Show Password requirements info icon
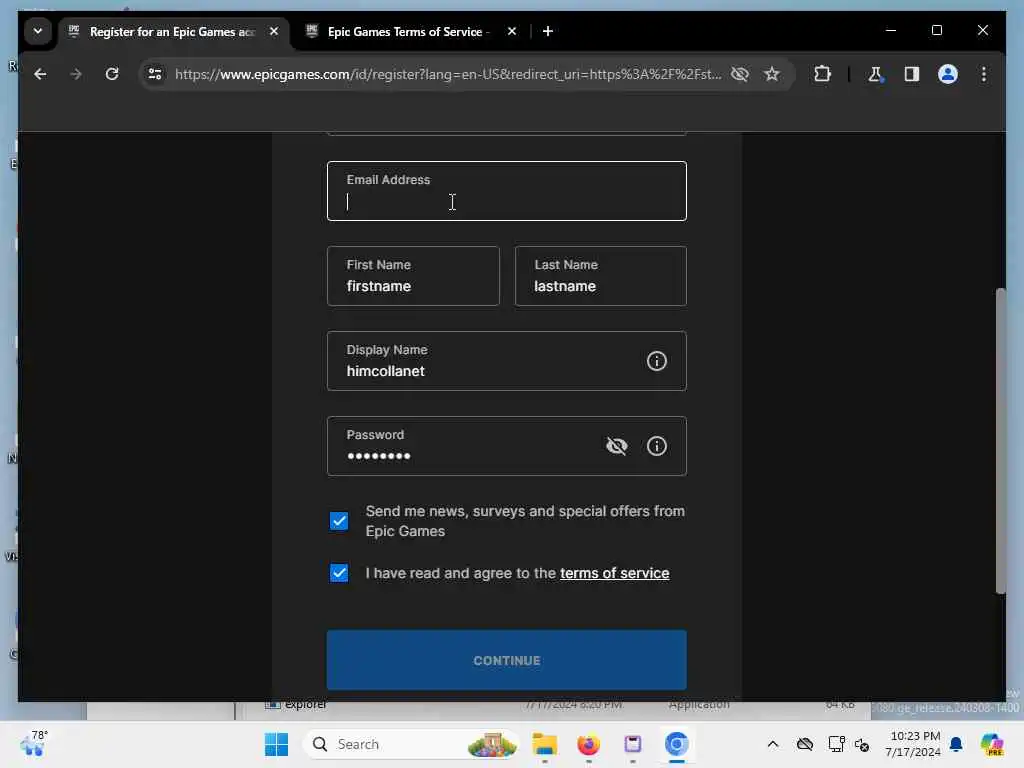 (656, 446)
